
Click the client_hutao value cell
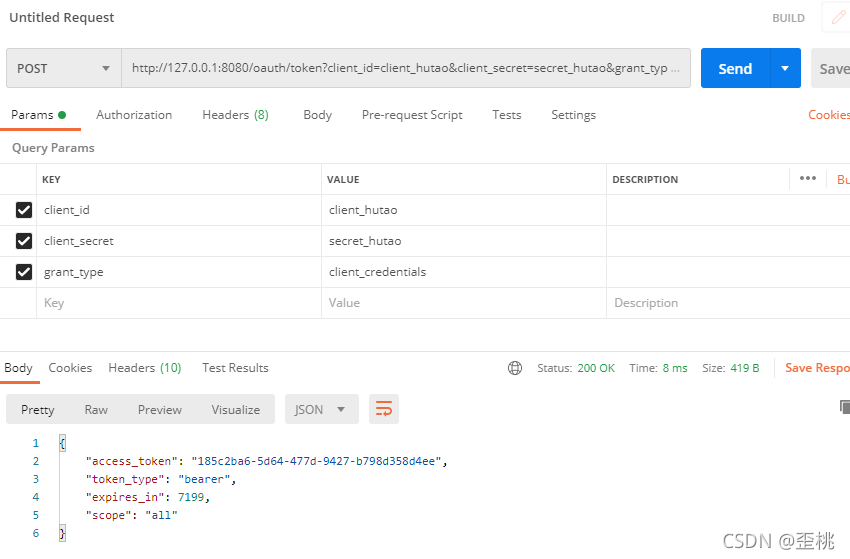click(464, 210)
